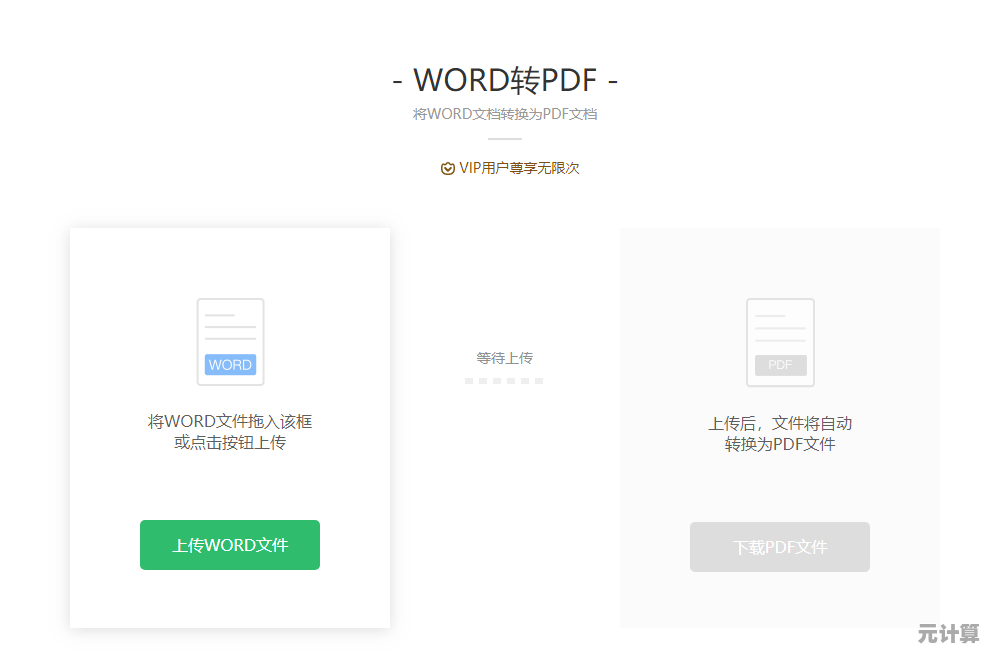
Task: Click the blue WORD label badge
Action: (230, 365)
